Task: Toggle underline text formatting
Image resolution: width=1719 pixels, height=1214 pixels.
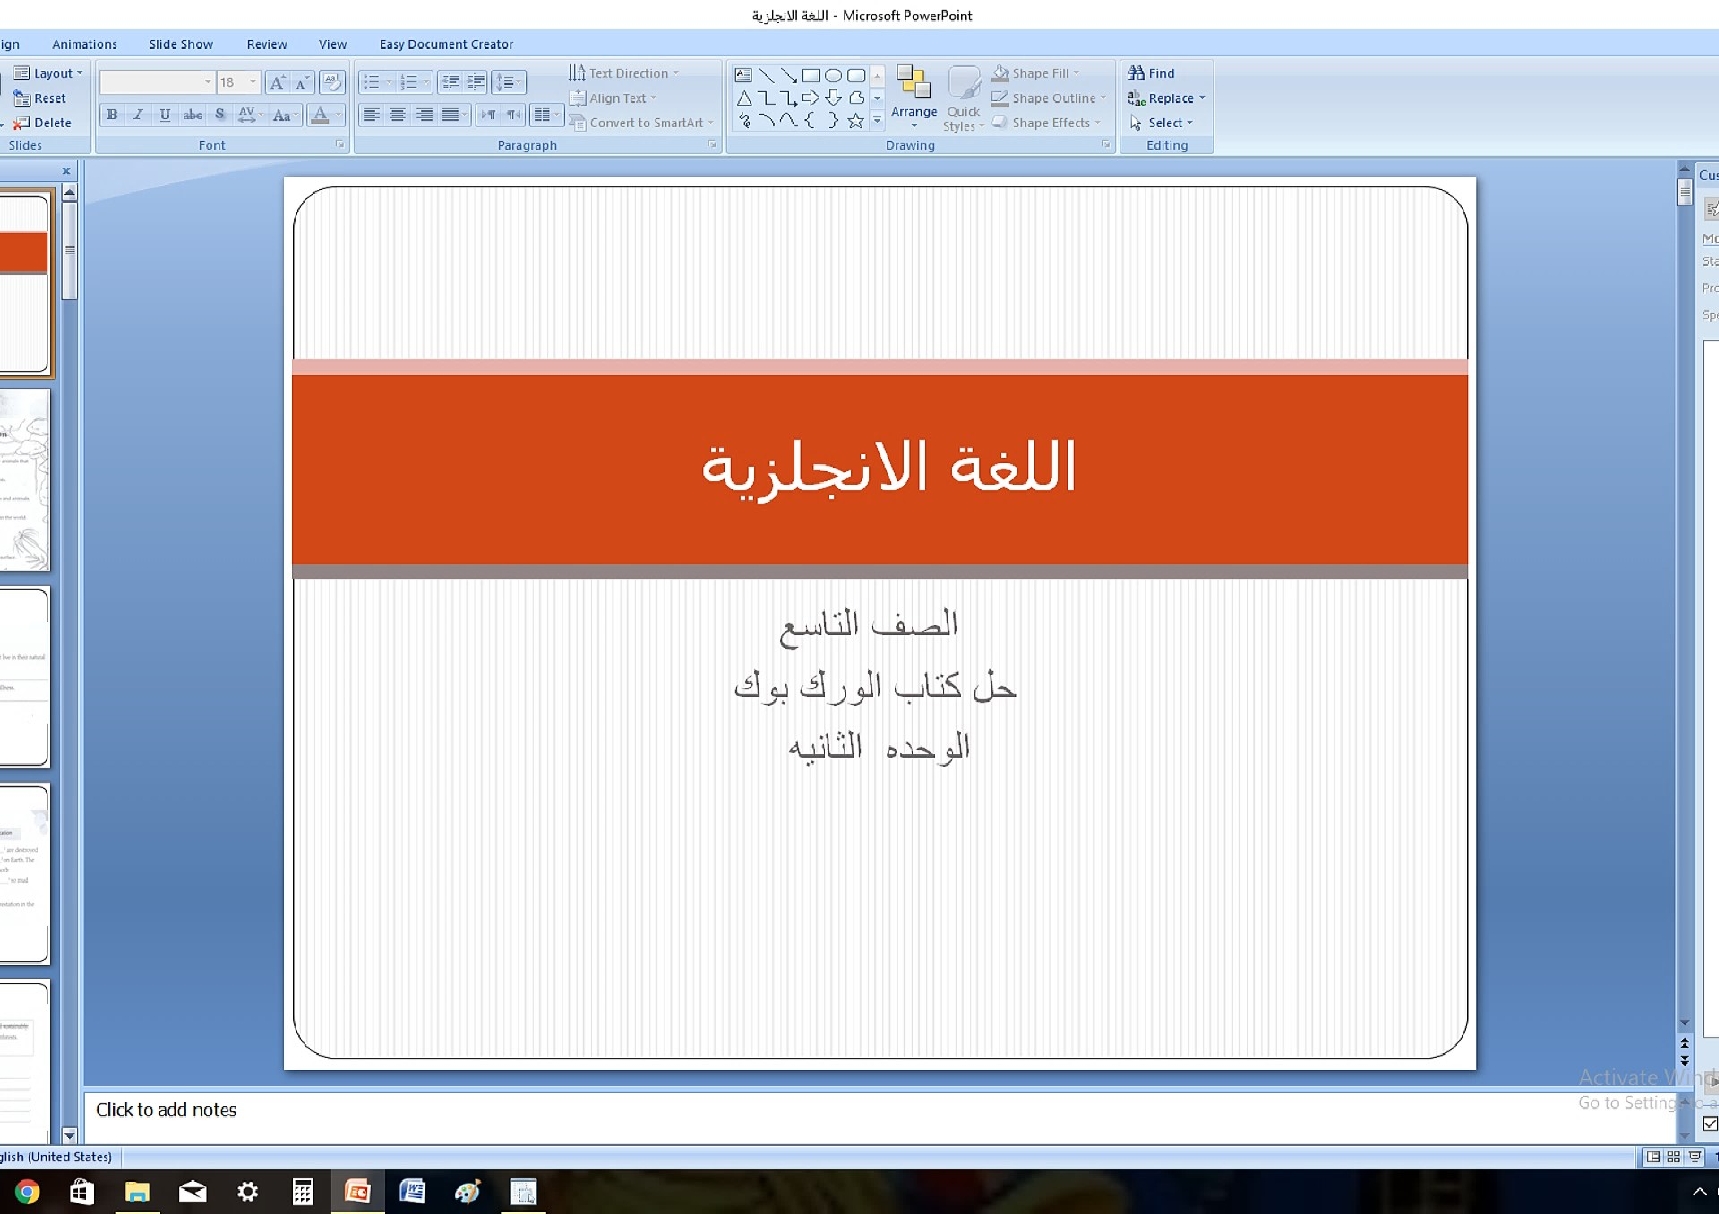Action: (165, 115)
